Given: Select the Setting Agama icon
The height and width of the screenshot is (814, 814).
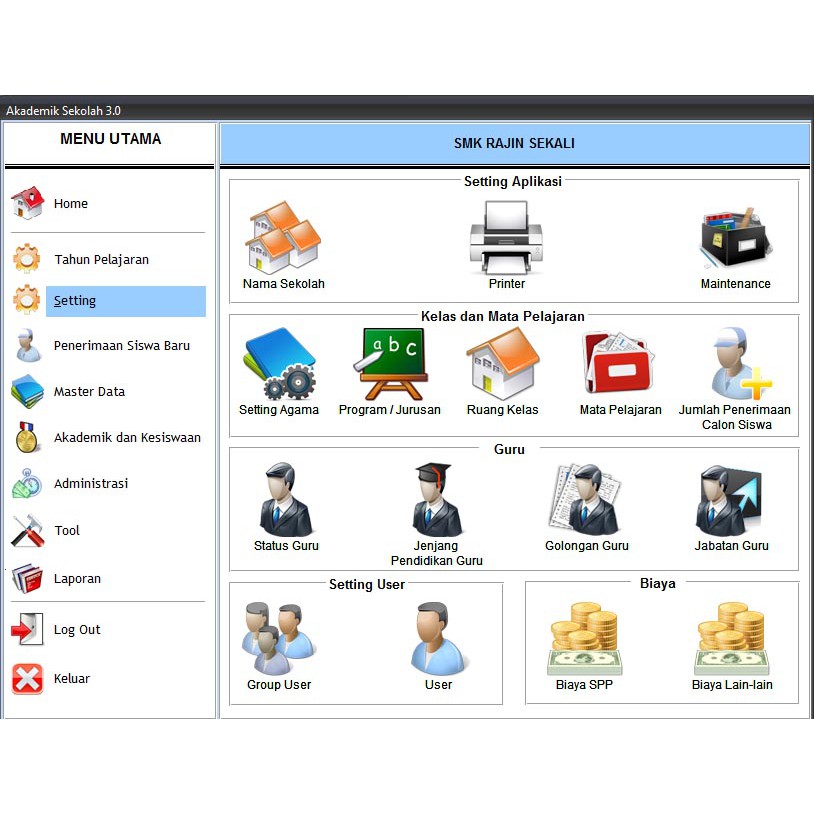Looking at the screenshot, I should [278, 365].
